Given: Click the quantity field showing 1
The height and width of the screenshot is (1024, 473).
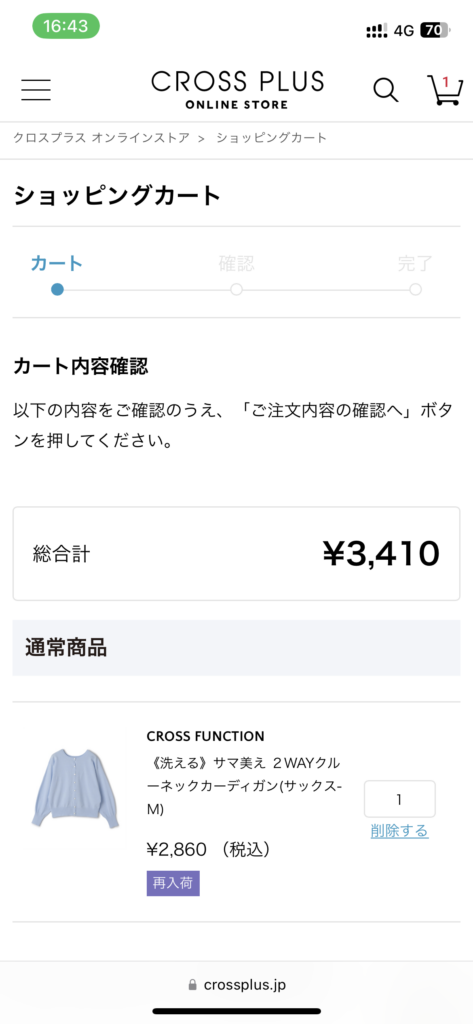Looking at the screenshot, I should [400, 799].
